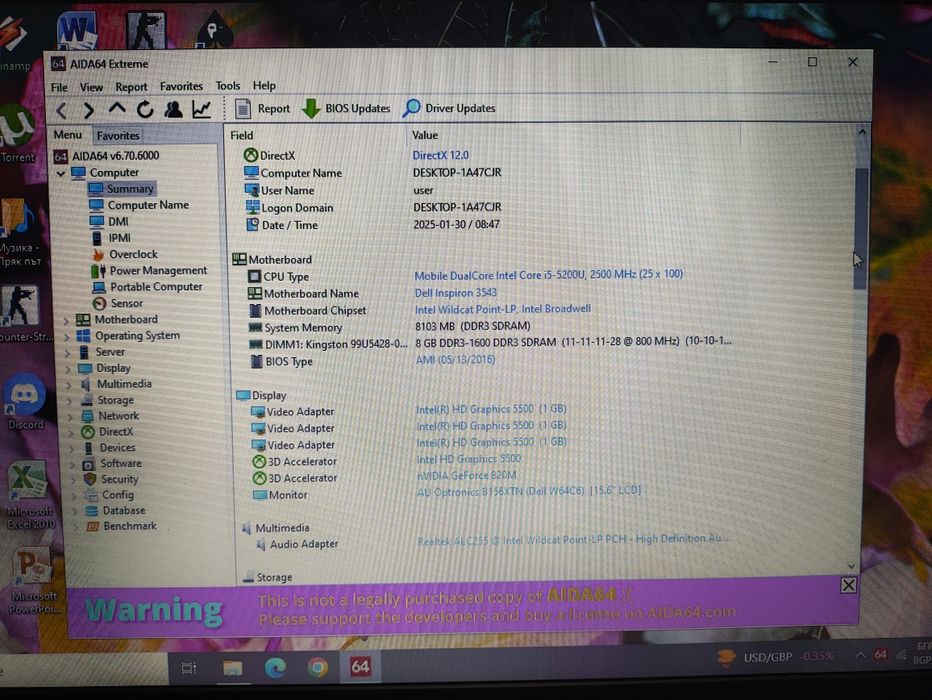The height and width of the screenshot is (700, 932).
Task: Select the Config tree item
Action: pos(109,494)
